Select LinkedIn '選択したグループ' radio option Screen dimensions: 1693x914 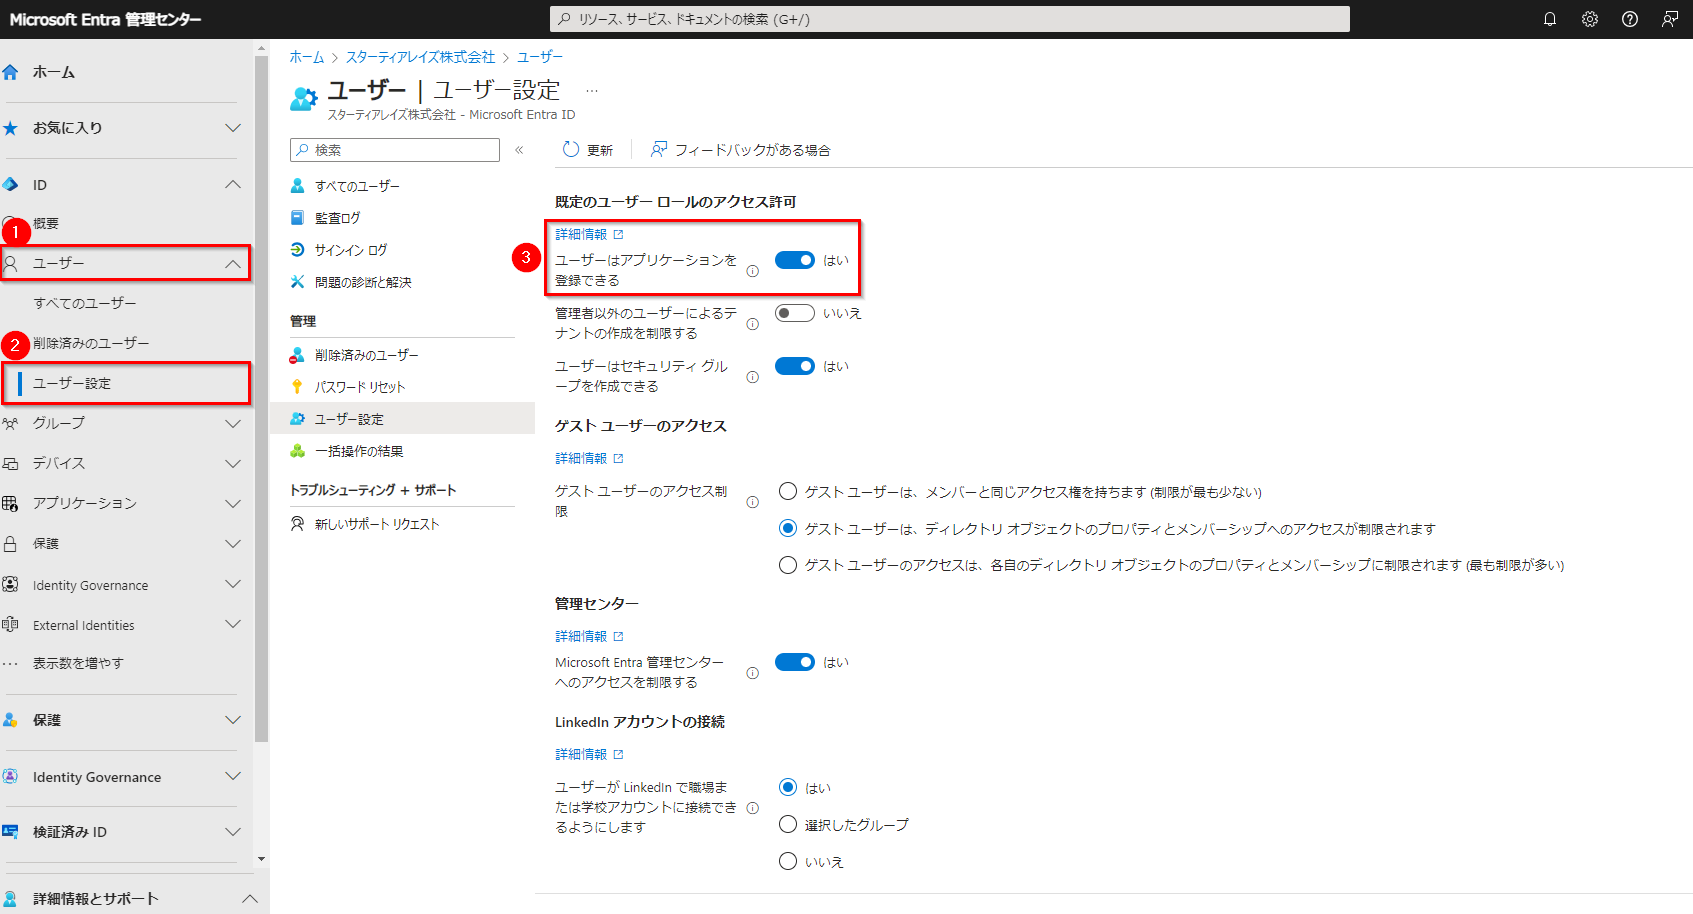(788, 824)
